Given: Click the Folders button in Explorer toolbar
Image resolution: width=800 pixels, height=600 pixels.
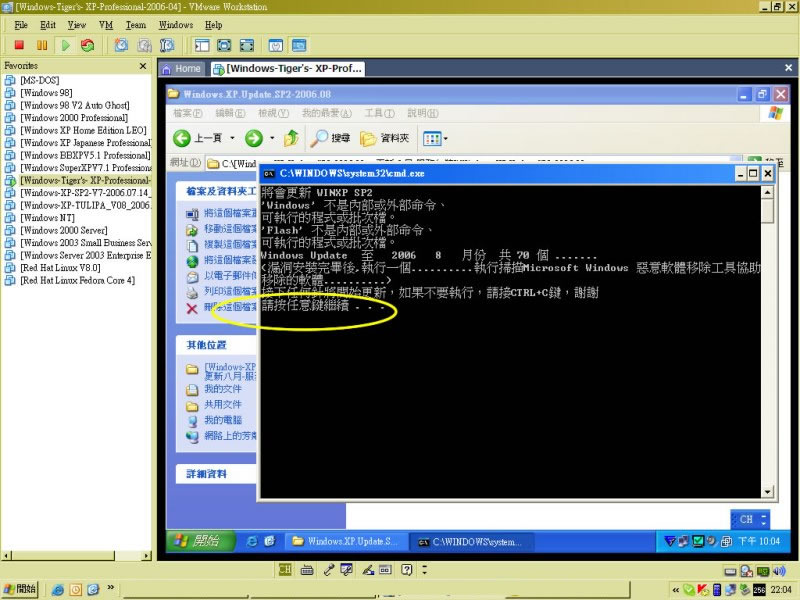Looking at the screenshot, I should pos(385,138).
